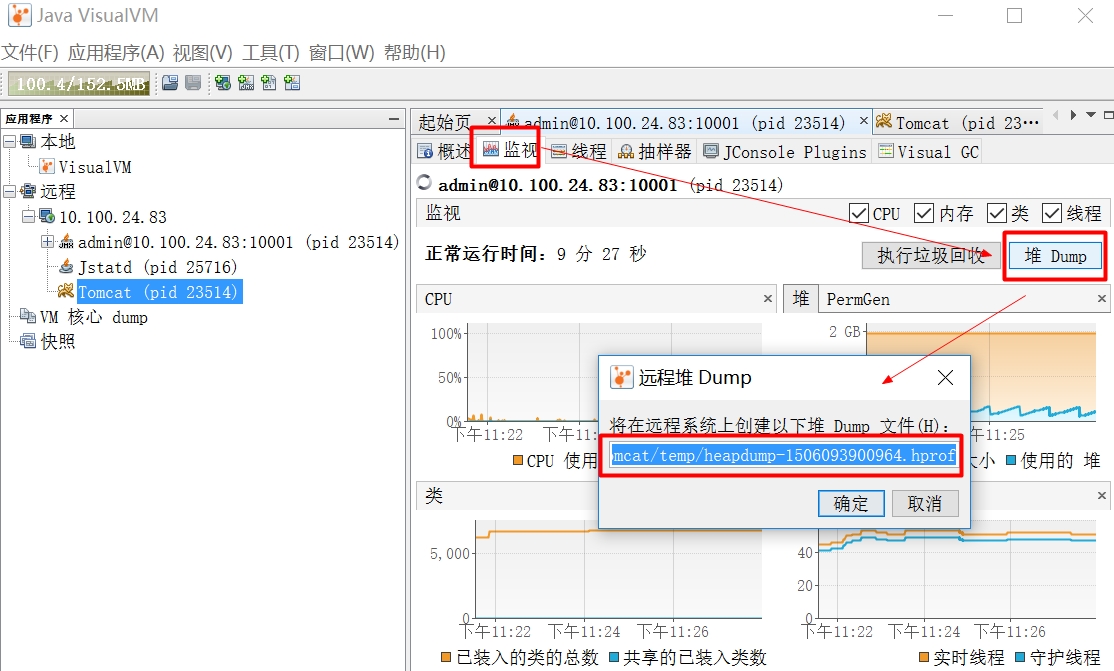Image resolution: width=1114 pixels, height=671 pixels.
Task: Click the orange 实时线程 legend swatch
Action: click(924, 657)
